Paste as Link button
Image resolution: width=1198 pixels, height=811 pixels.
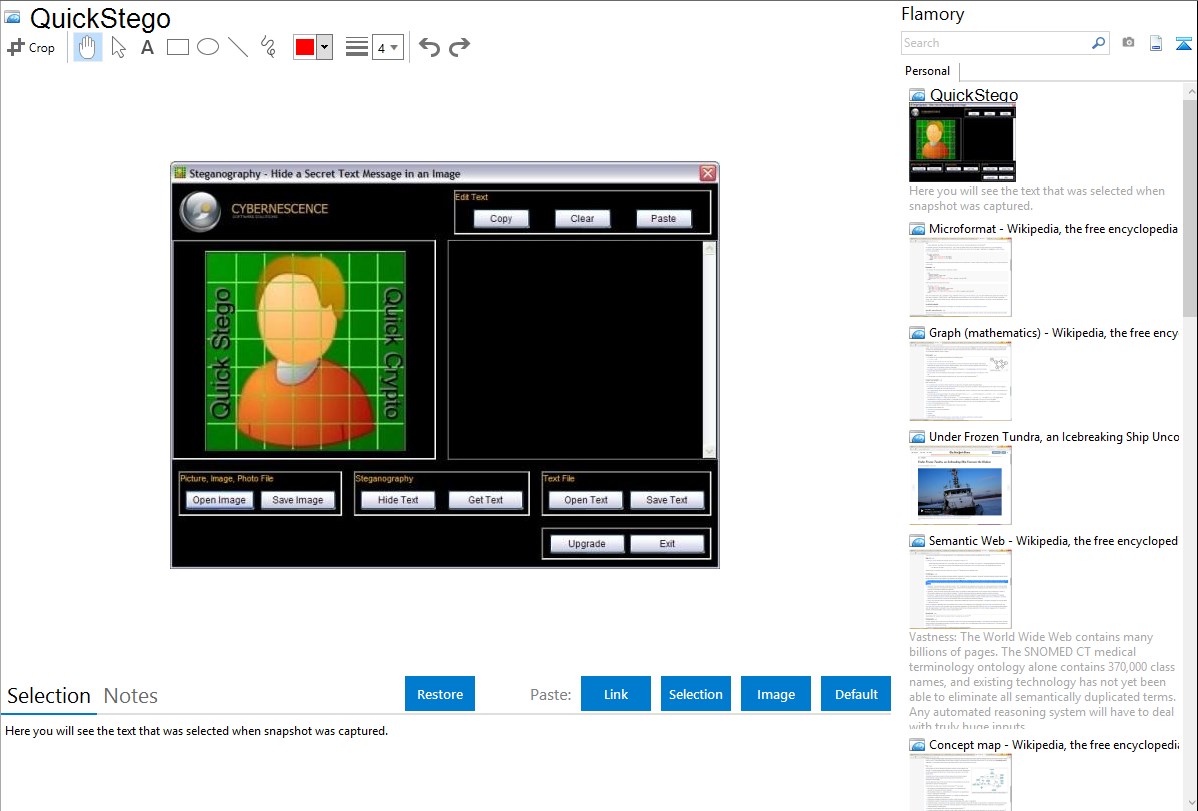click(616, 694)
